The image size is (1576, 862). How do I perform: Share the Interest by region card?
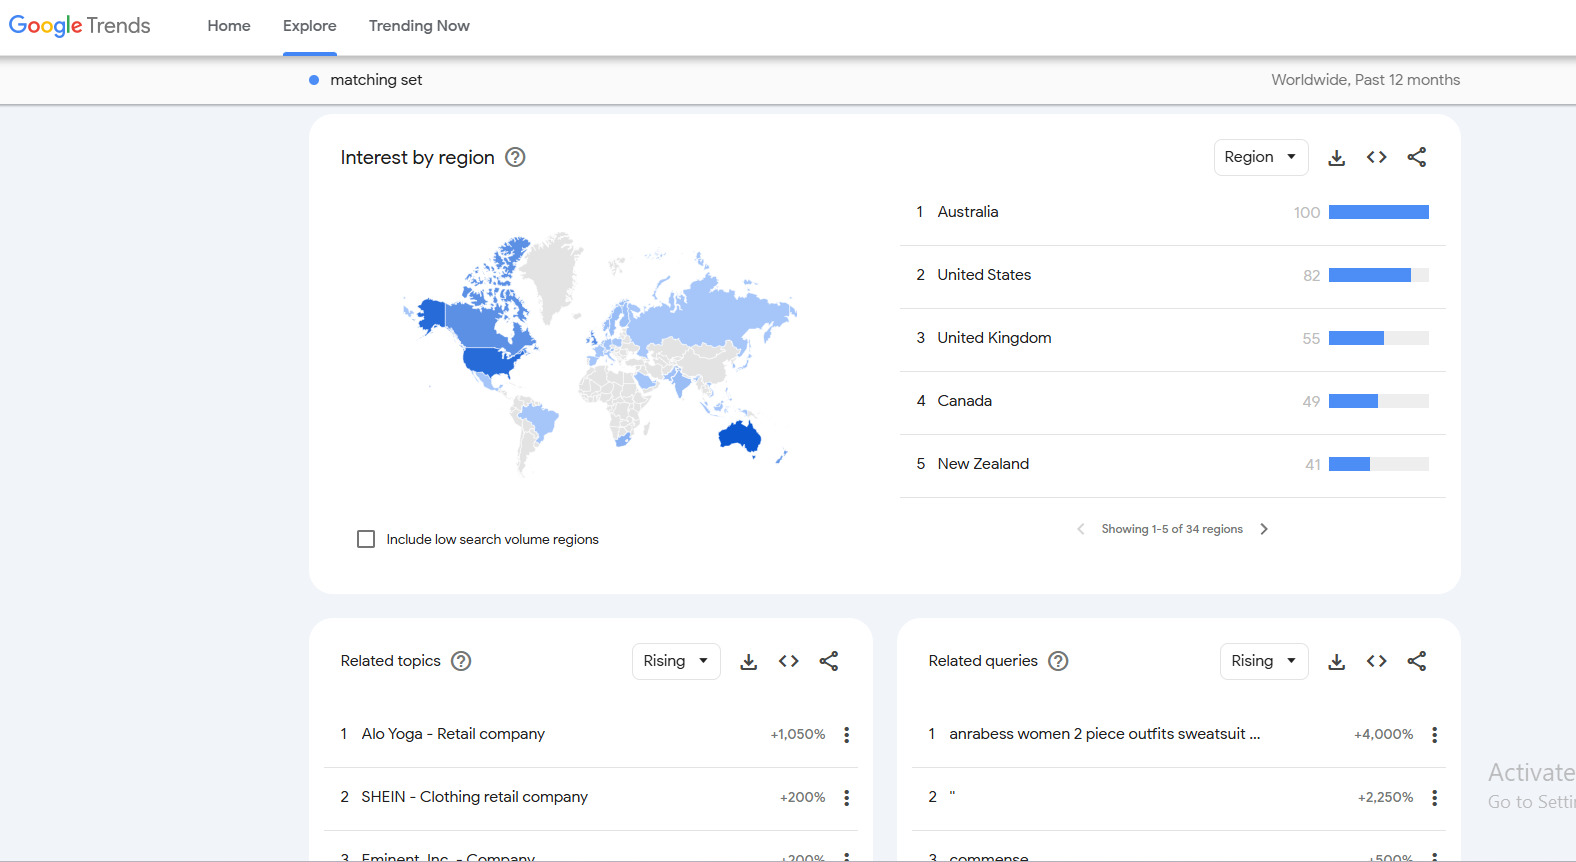pos(1416,157)
